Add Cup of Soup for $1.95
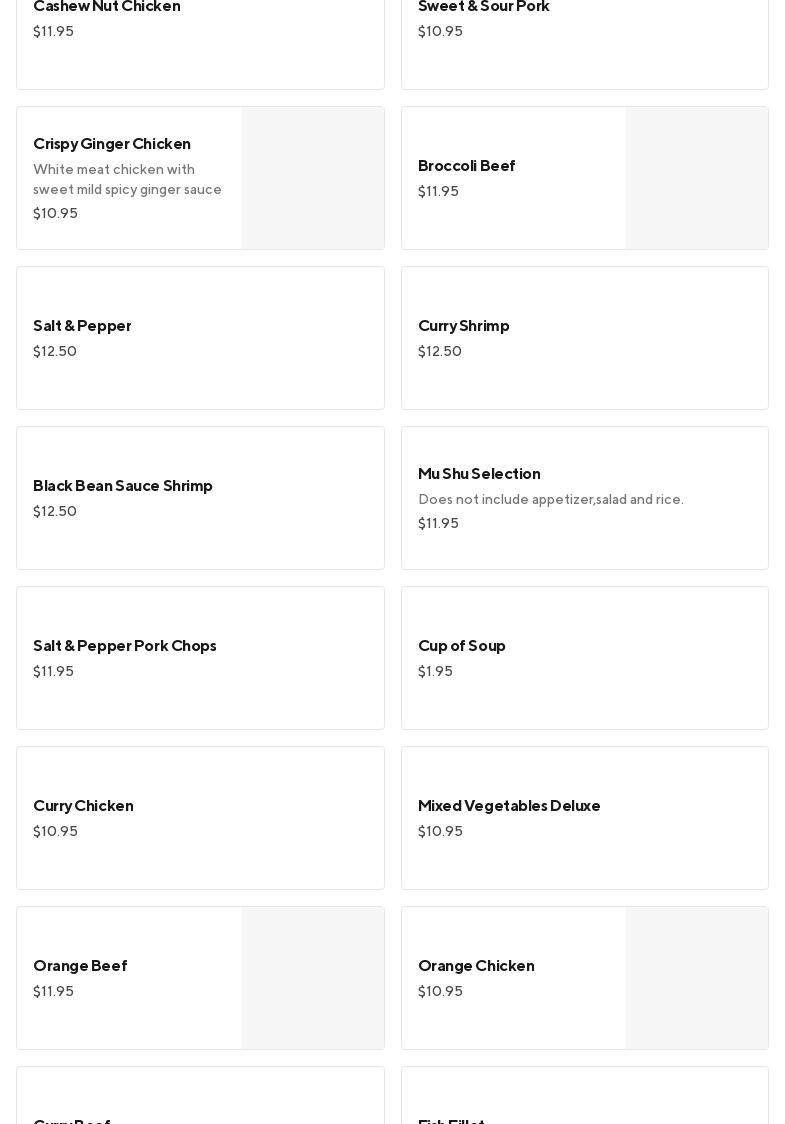Image resolution: width=785 pixels, height=1124 pixels. tap(584, 658)
